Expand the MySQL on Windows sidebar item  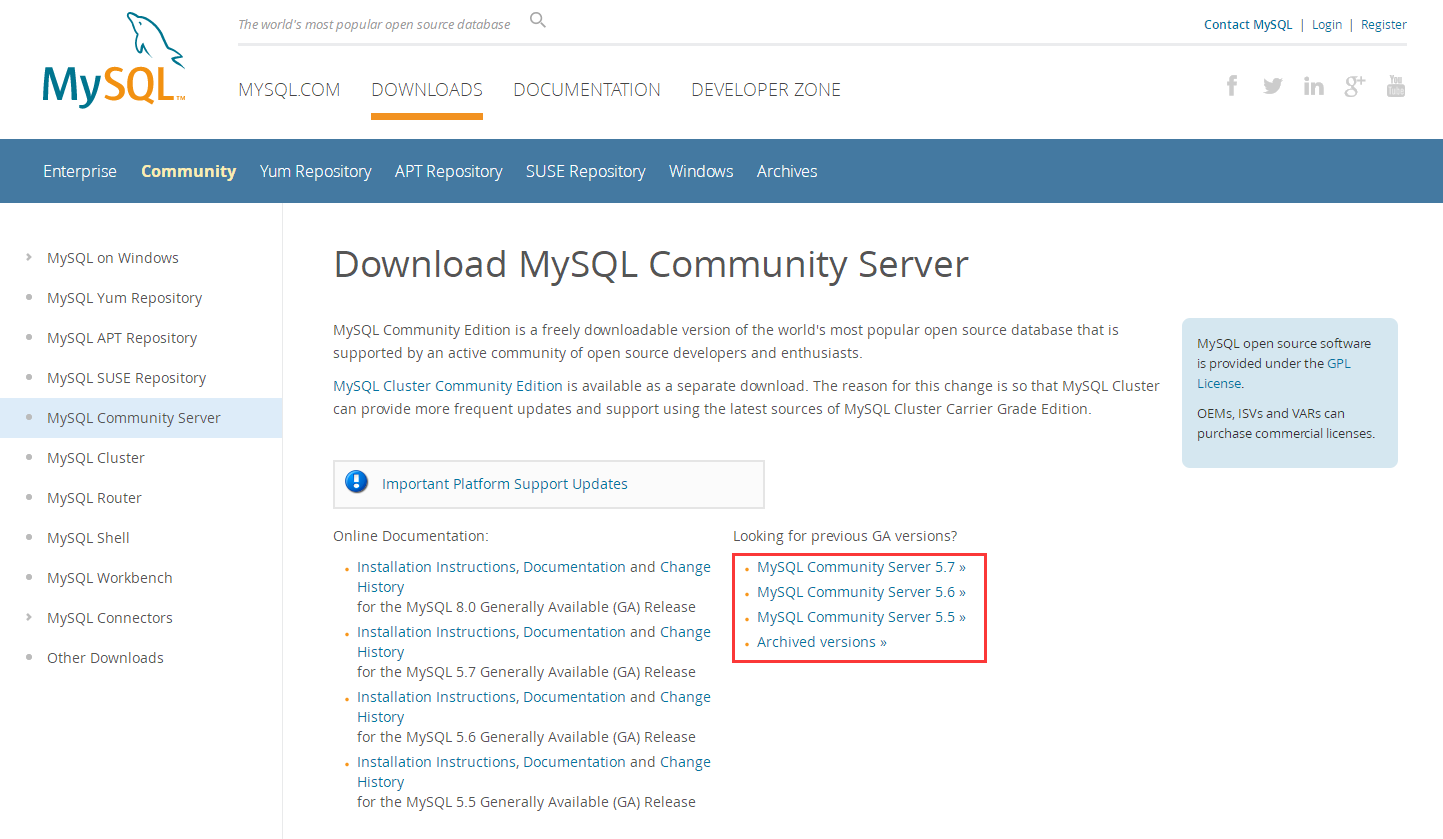(29, 258)
